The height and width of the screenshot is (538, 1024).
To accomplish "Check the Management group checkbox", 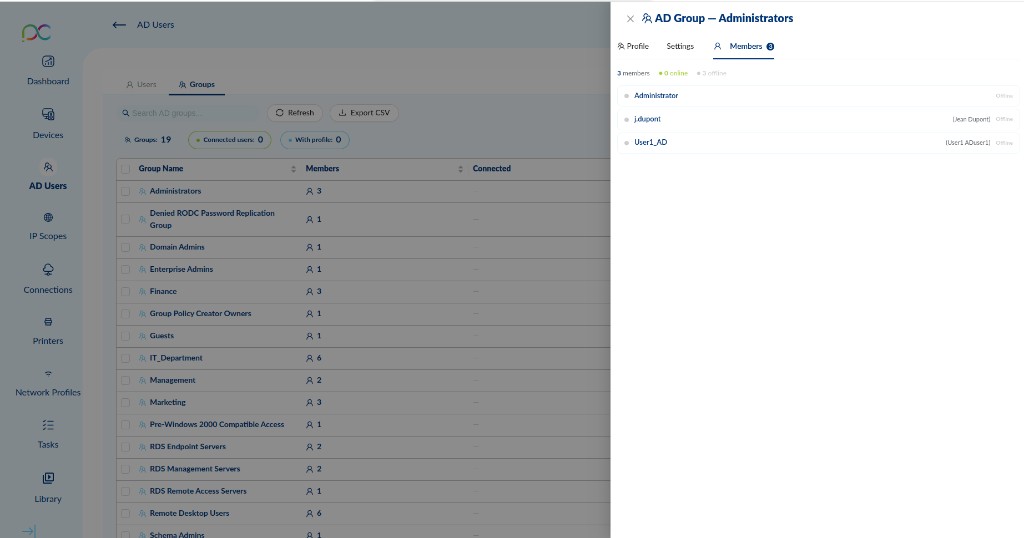I will click(125, 381).
